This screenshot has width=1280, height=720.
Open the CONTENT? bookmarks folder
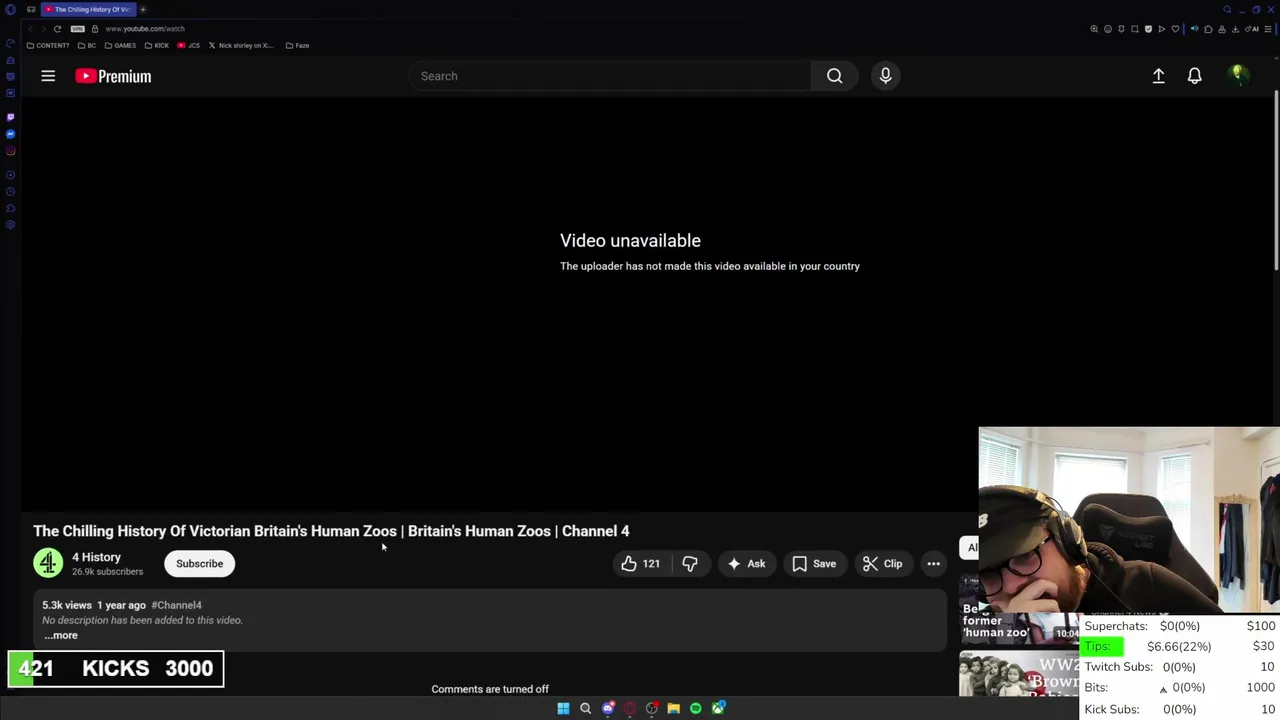[48, 45]
